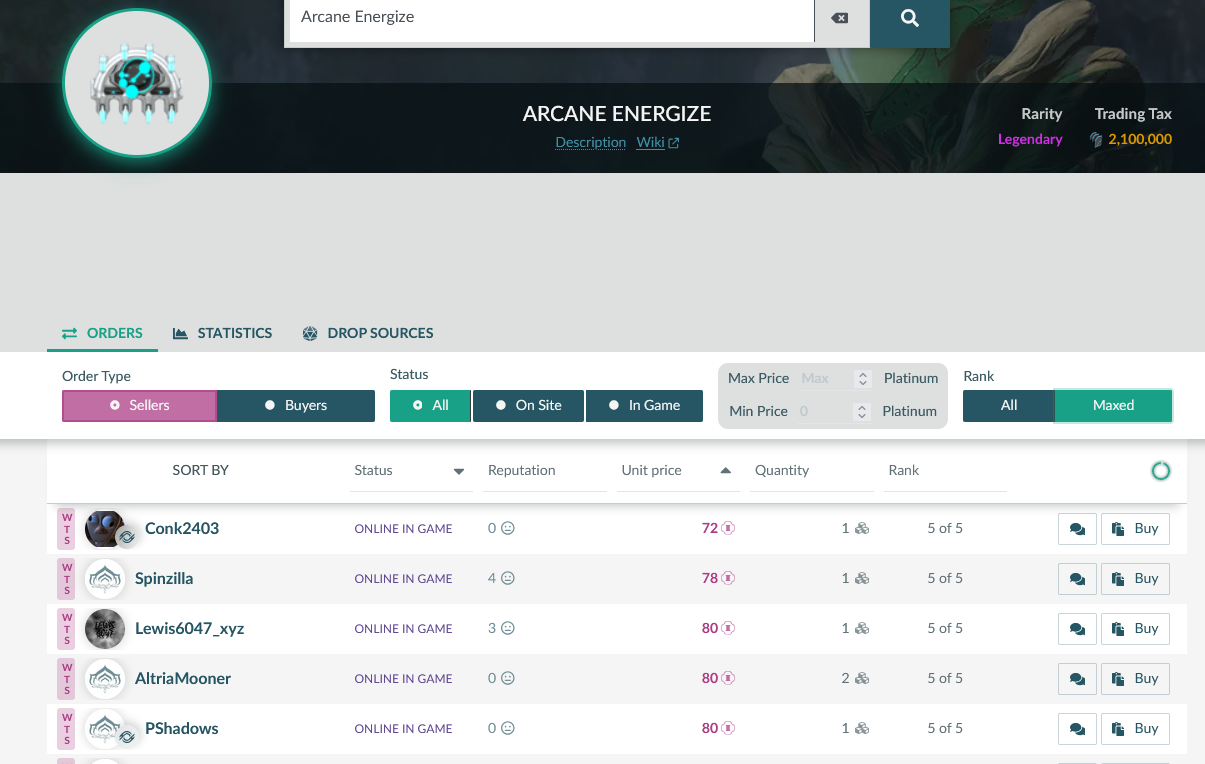This screenshot has height=764, width=1205.
Task: Open chat with PShadows
Action: 1077,729
